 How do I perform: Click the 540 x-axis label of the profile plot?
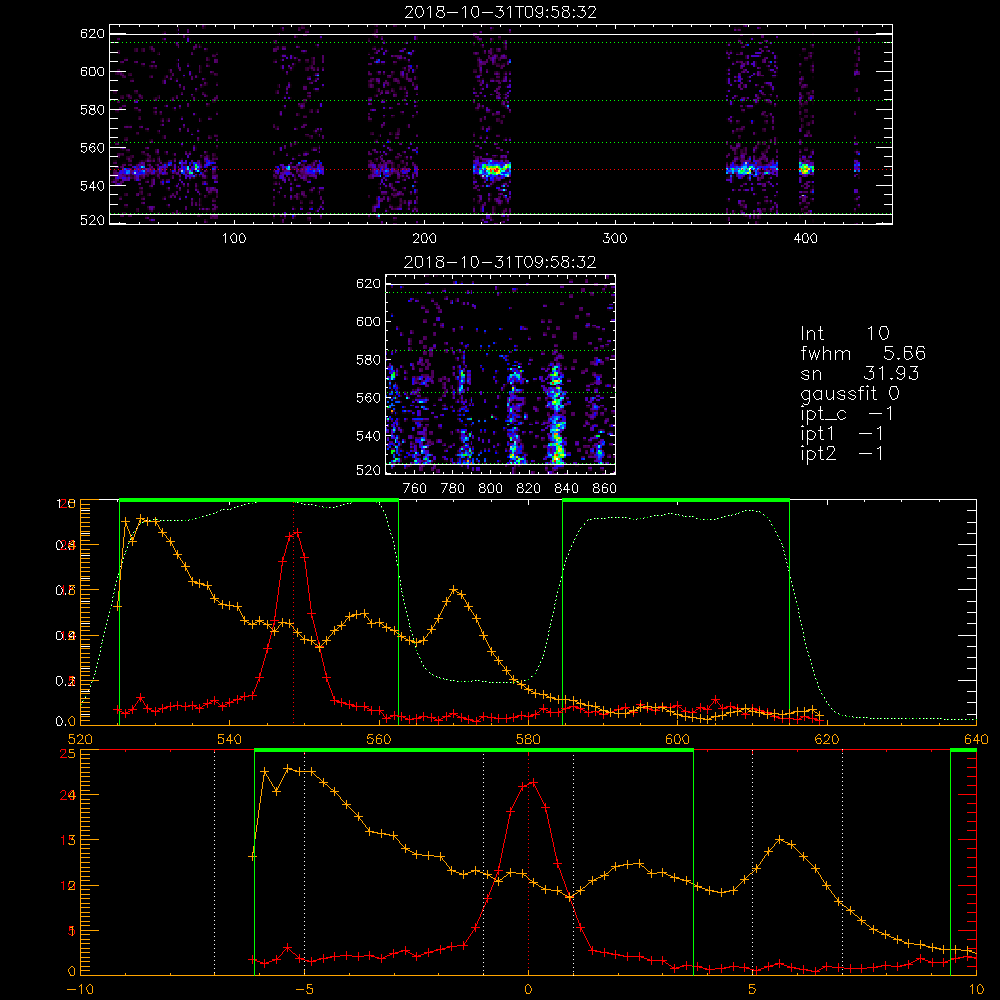click(230, 739)
